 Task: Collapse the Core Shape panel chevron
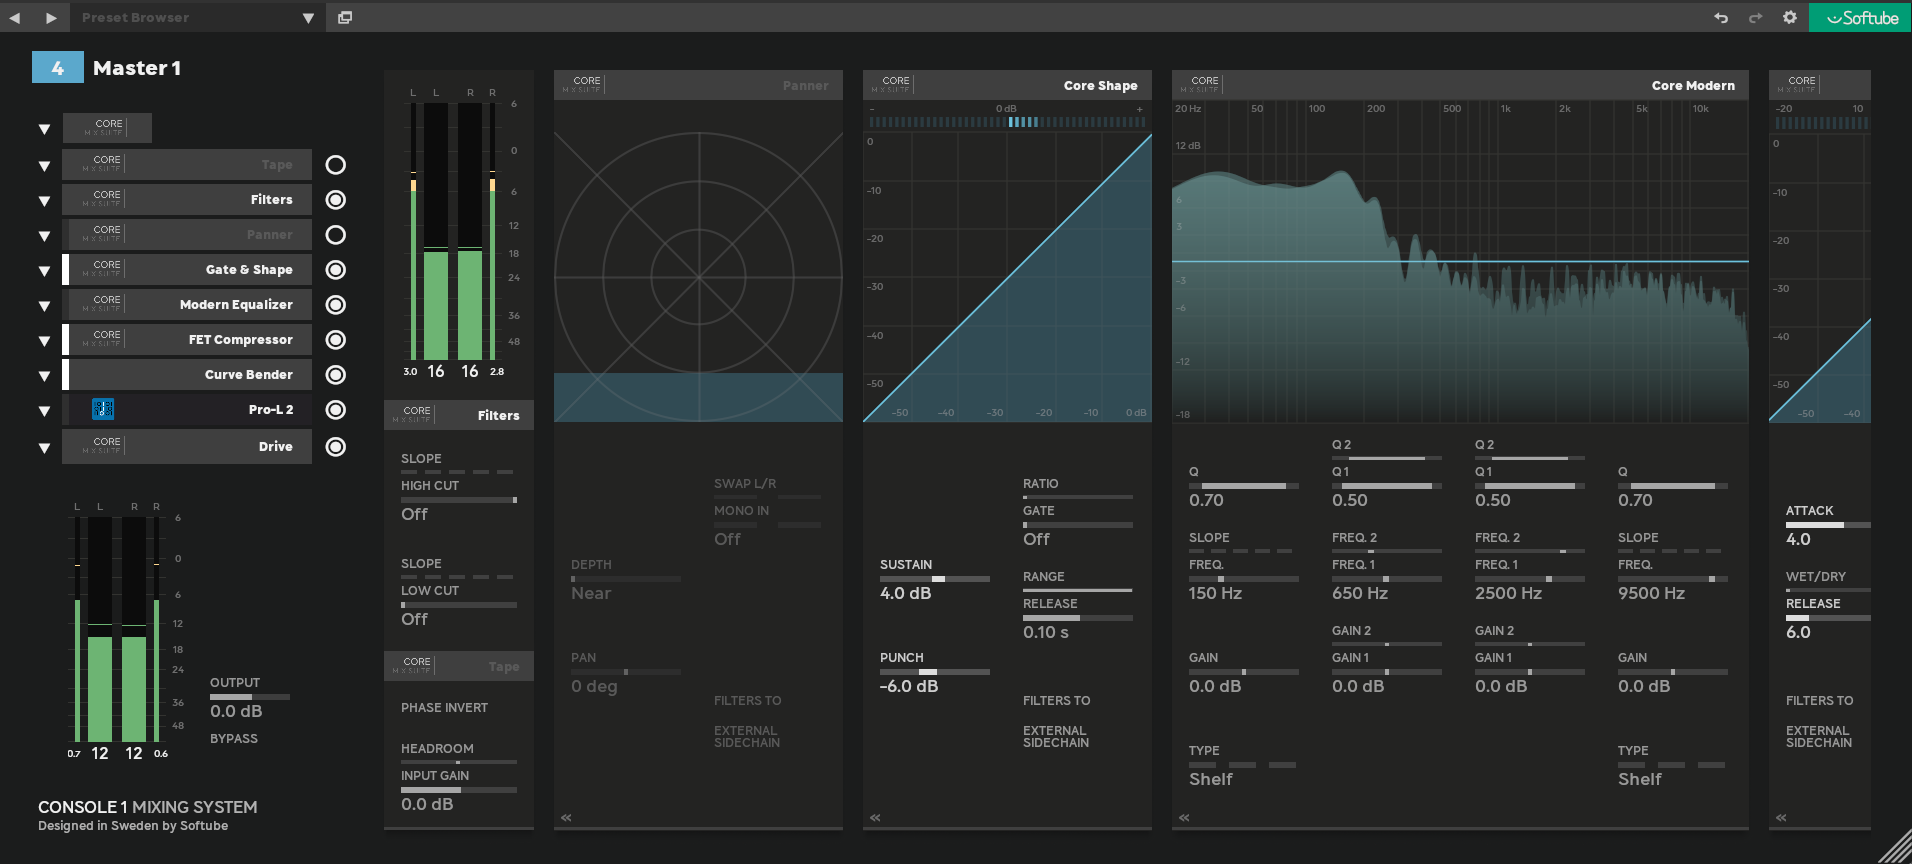(875, 818)
